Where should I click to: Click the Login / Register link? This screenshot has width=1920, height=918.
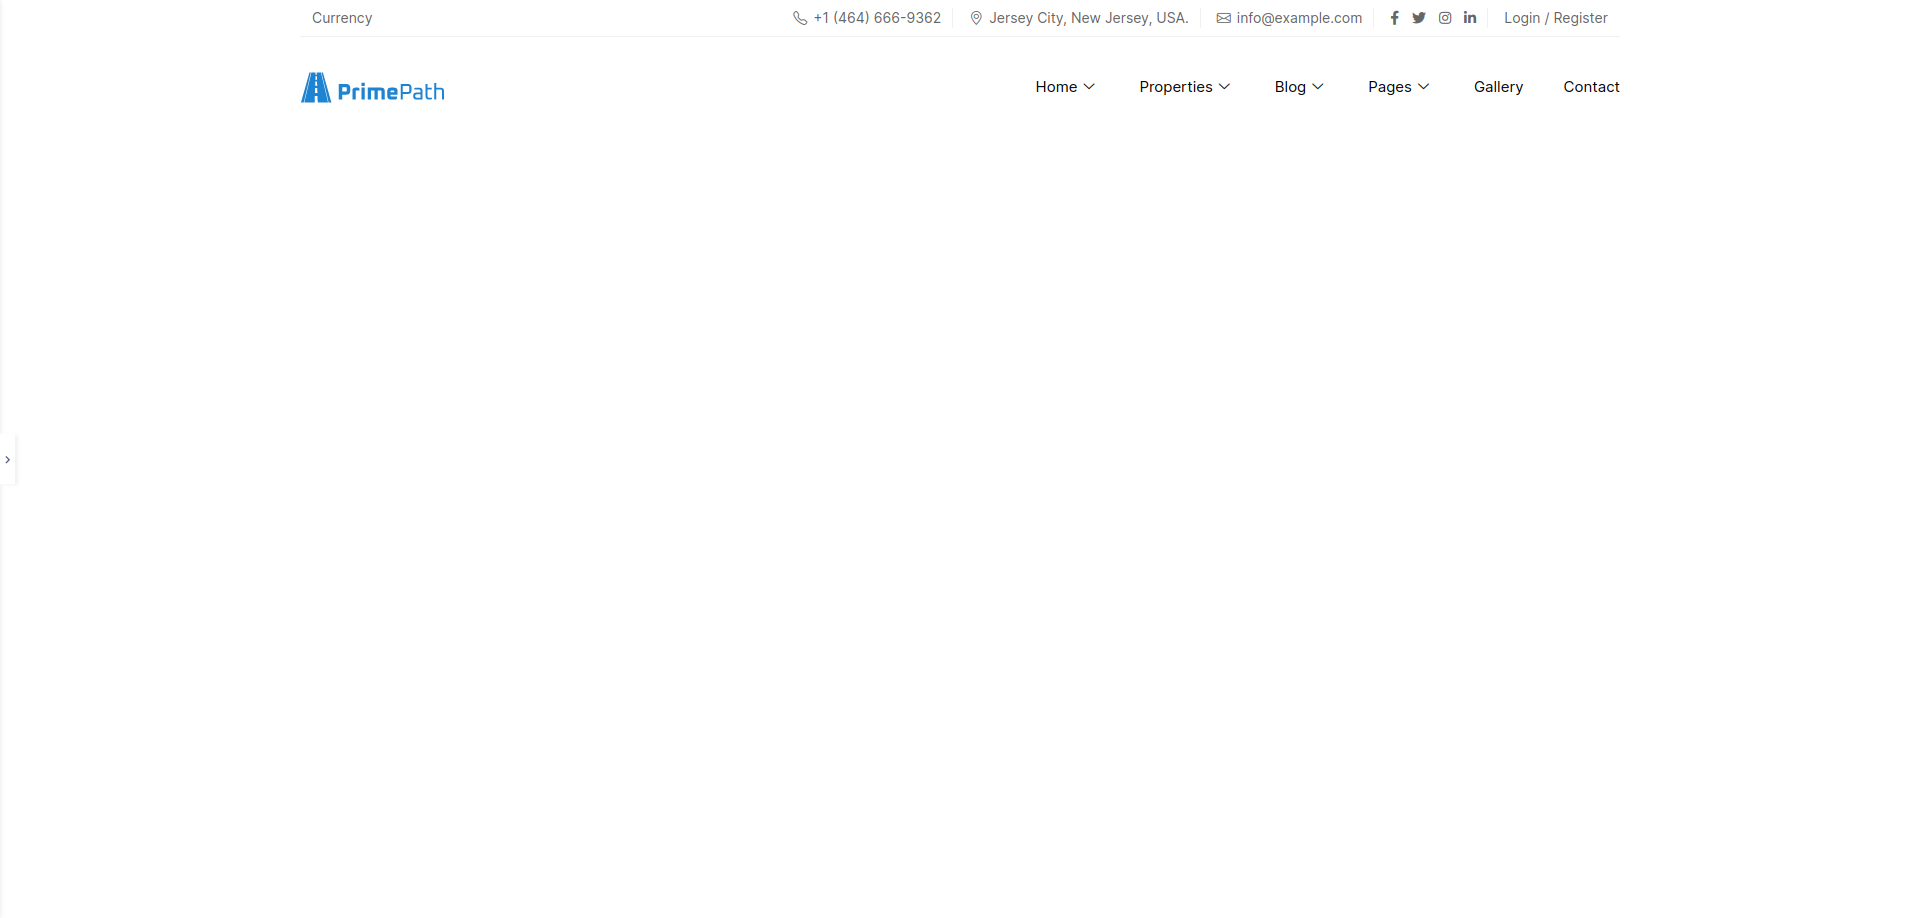click(x=1556, y=18)
